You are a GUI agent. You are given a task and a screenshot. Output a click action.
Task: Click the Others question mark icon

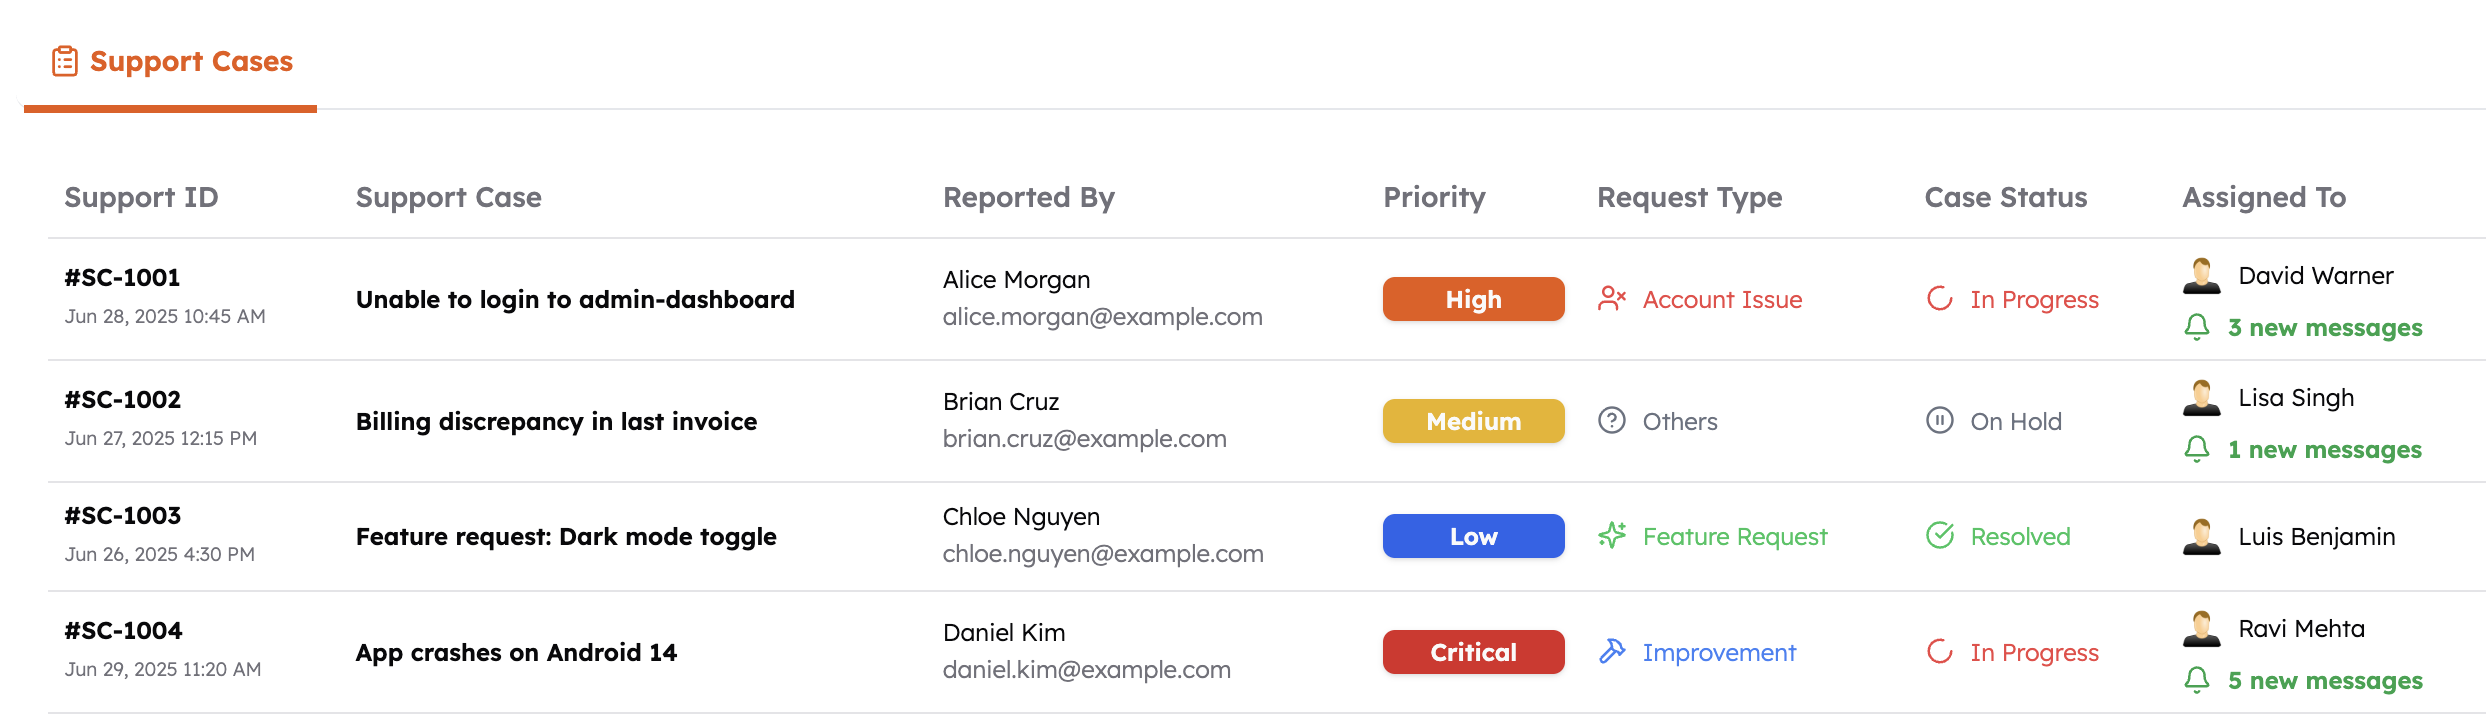1611,421
